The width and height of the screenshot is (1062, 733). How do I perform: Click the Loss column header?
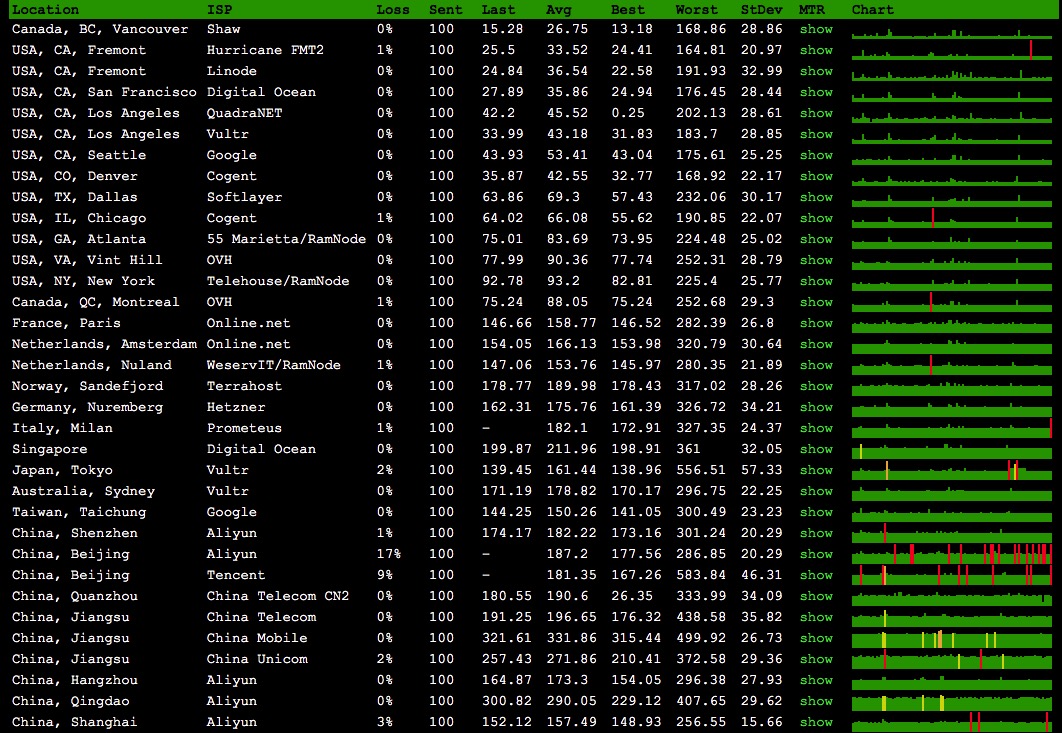pyautogui.click(x=393, y=9)
